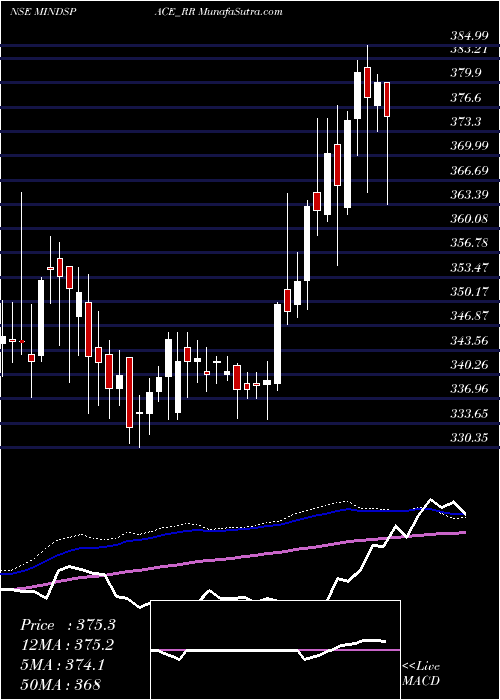Click the 376.6 price axis label

point(466,97)
